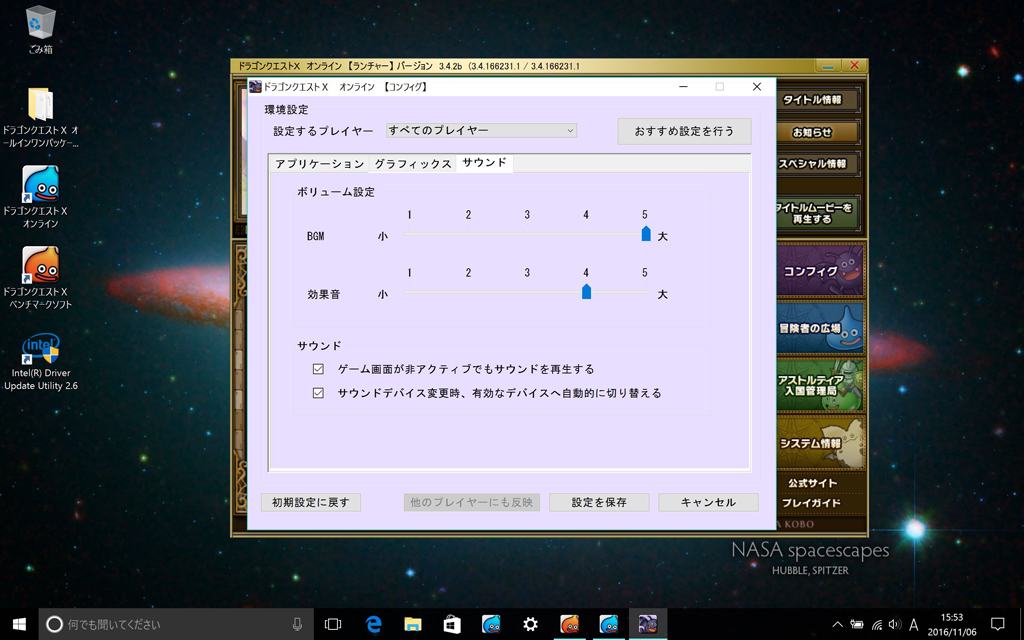Open アストルティア入国管理局 in the launcher
Screen dimensions: 1024x640
point(820,385)
